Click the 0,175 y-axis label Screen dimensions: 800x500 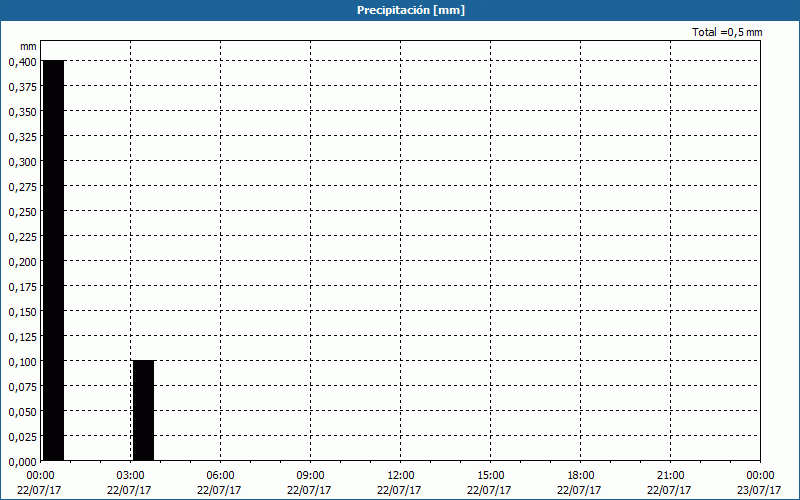click(x=22, y=287)
